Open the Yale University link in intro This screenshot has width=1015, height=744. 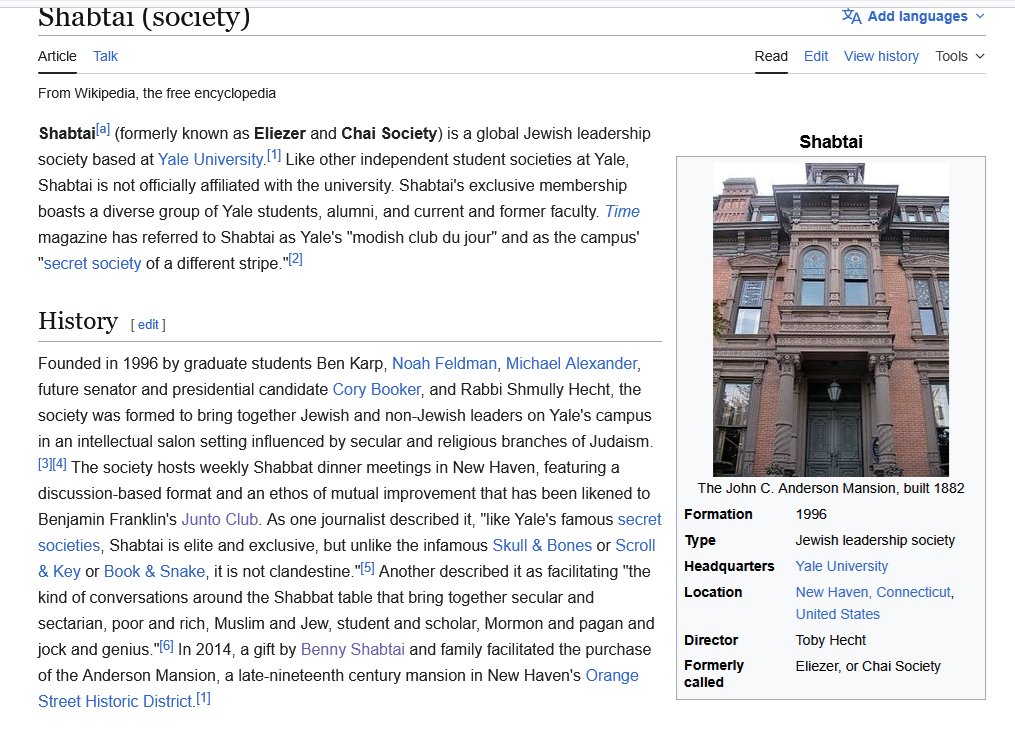coord(210,159)
